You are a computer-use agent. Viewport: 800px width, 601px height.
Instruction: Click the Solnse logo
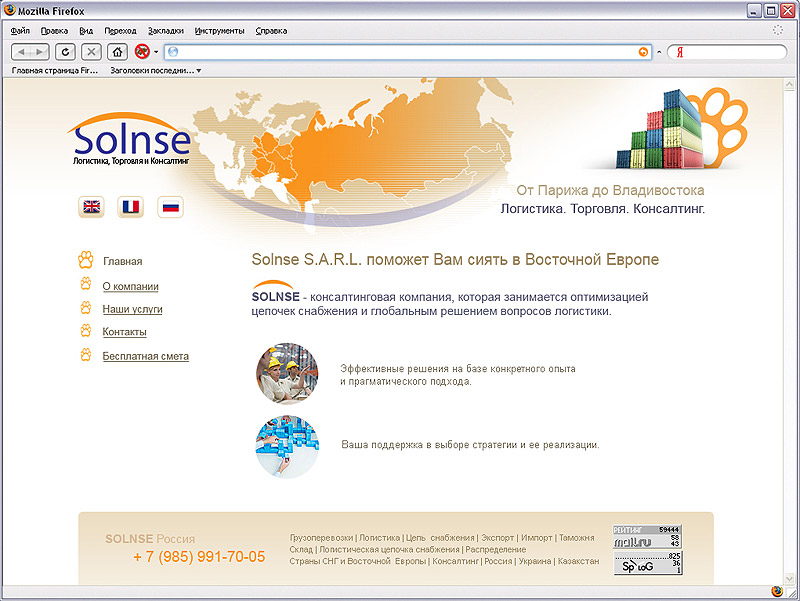[x=129, y=138]
